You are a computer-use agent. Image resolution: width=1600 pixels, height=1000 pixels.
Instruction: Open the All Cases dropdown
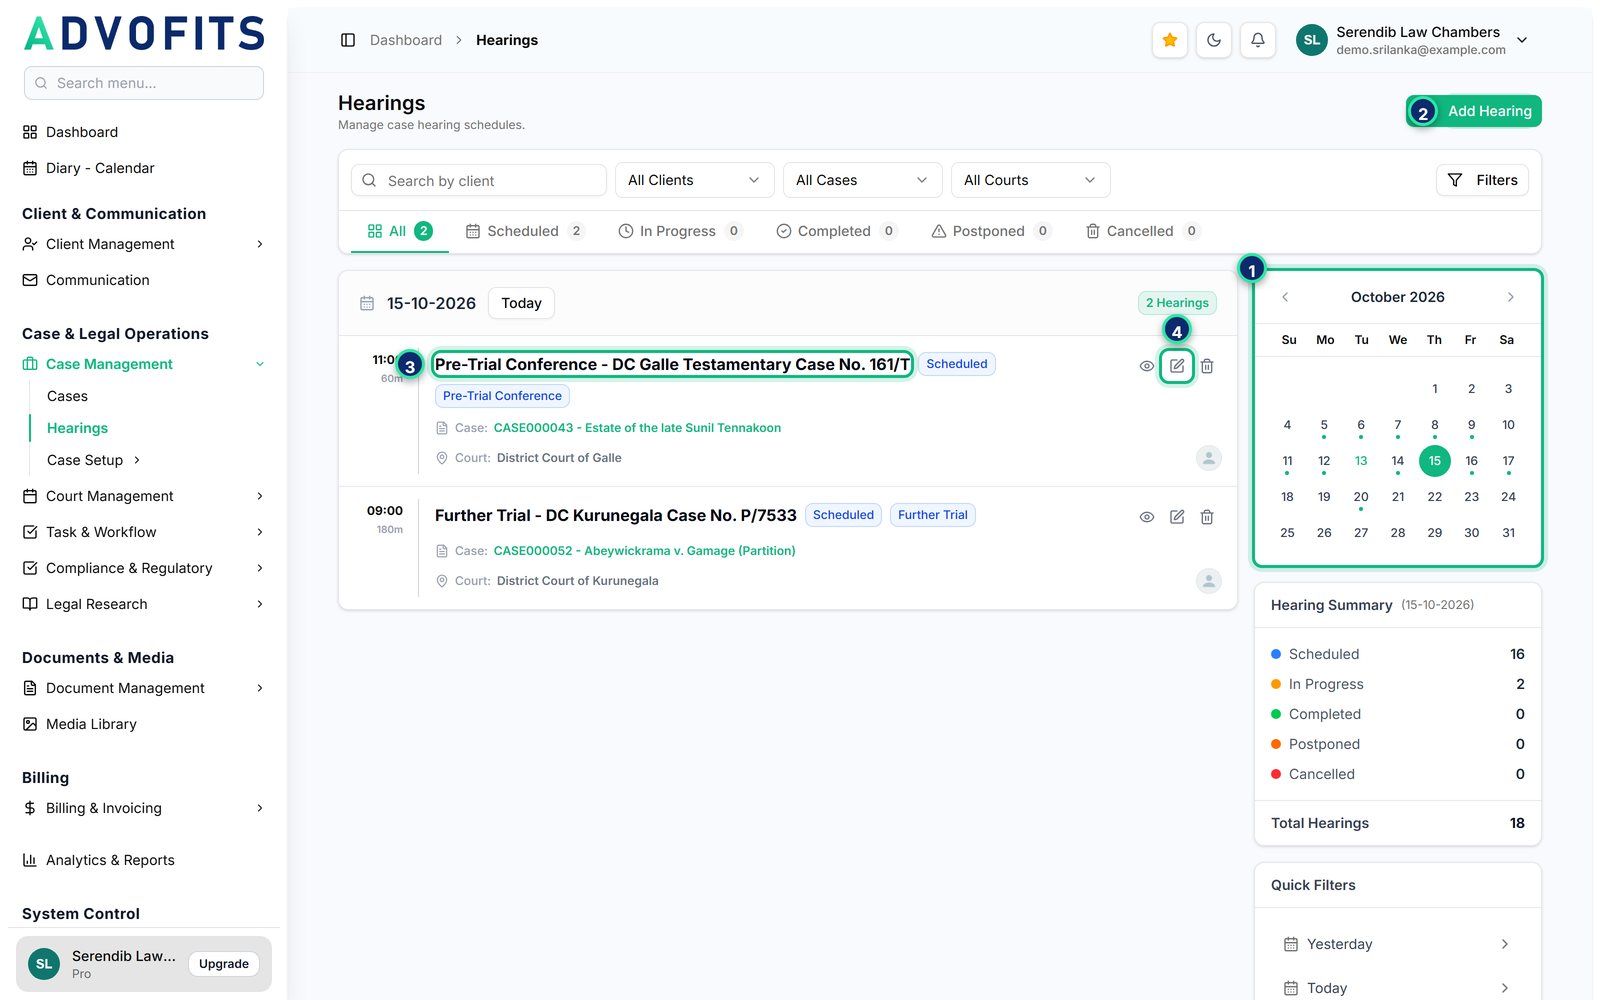pyautogui.click(x=863, y=180)
